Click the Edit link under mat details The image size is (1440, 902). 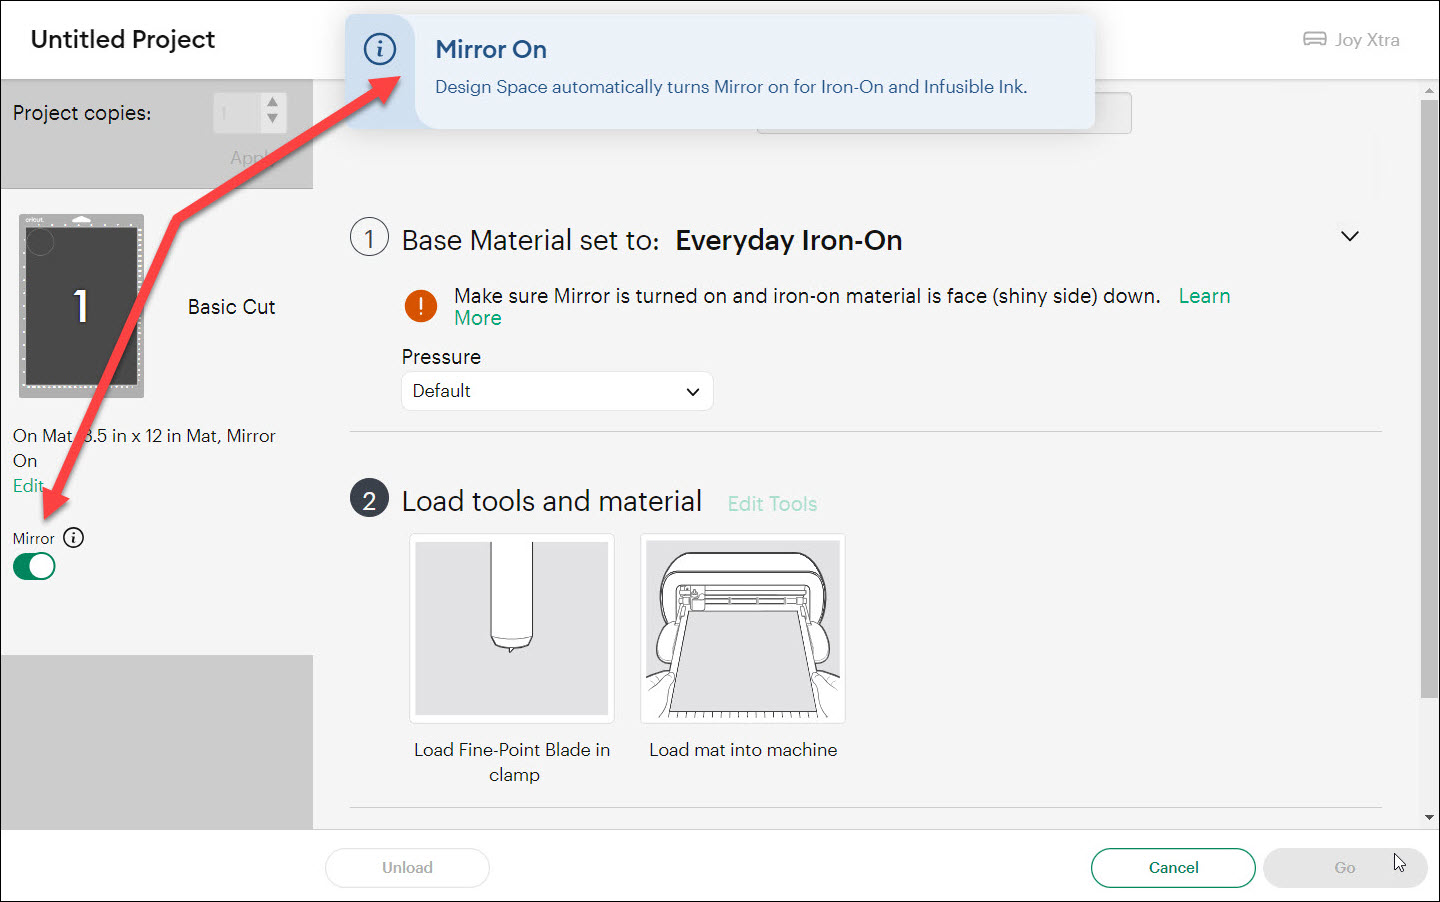tap(27, 486)
